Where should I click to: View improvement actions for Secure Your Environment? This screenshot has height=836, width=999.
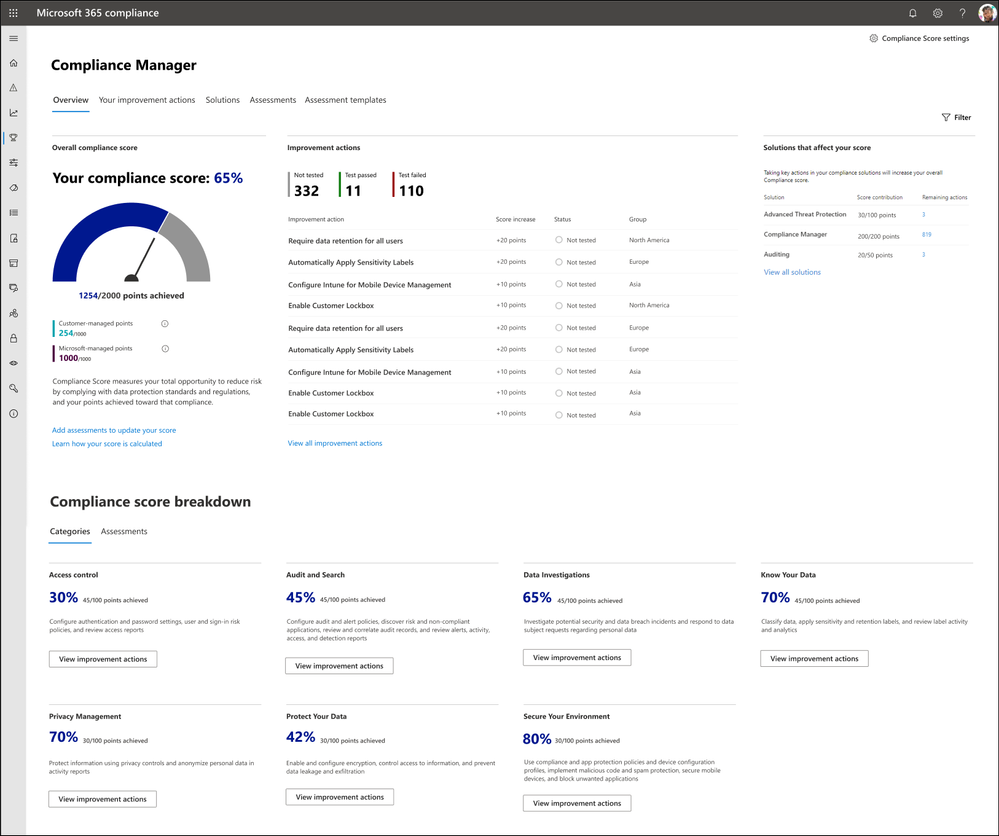[x=577, y=803]
